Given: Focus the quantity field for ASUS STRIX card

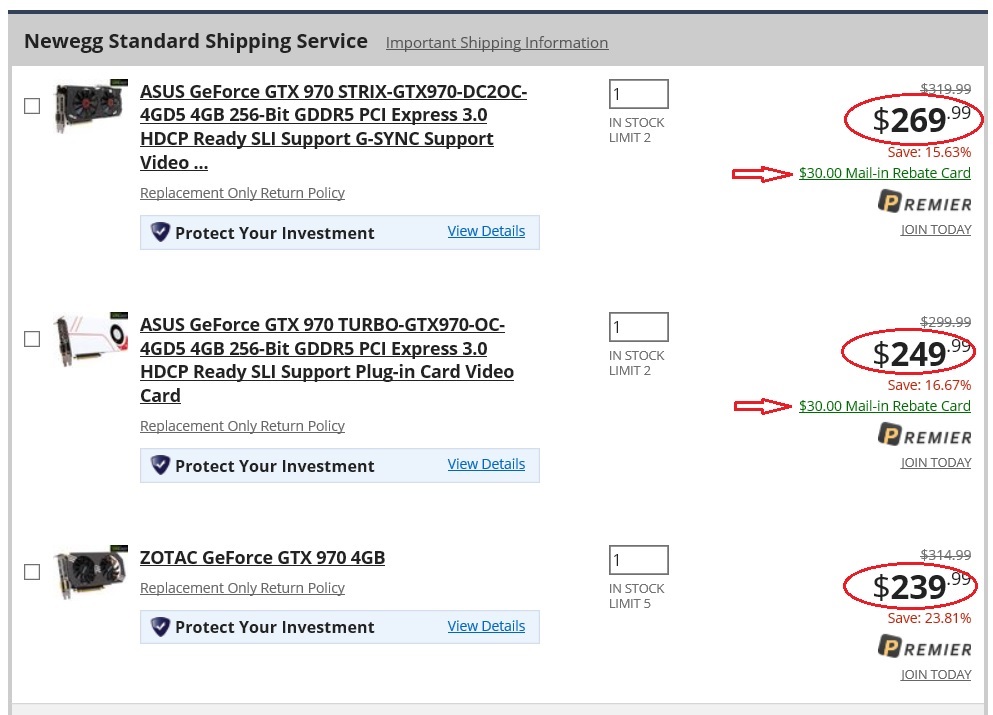Looking at the screenshot, I should (638, 94).
